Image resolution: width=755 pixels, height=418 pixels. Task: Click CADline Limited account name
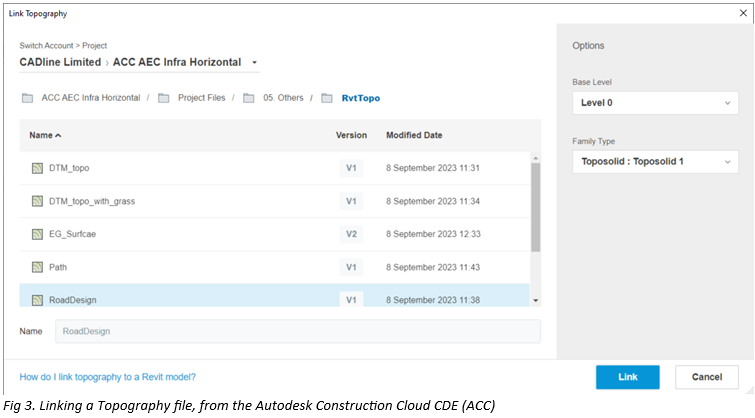point(60,62)
